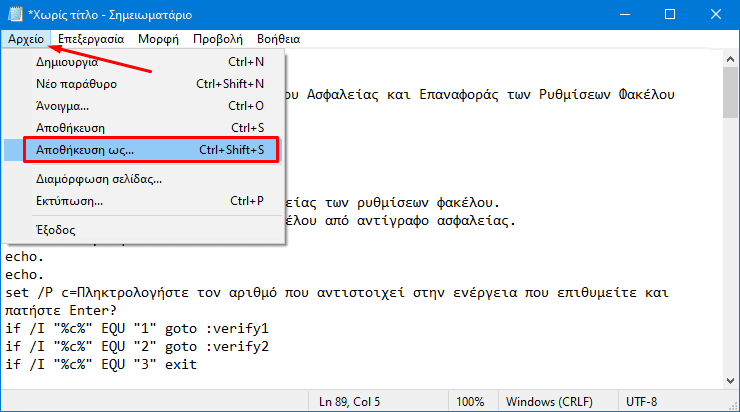The width and height of the screenshot is (740, 412).
Task: Click the text 'αντίγραφο ασφαλείας.' in editor
Action: pos(436,221)
